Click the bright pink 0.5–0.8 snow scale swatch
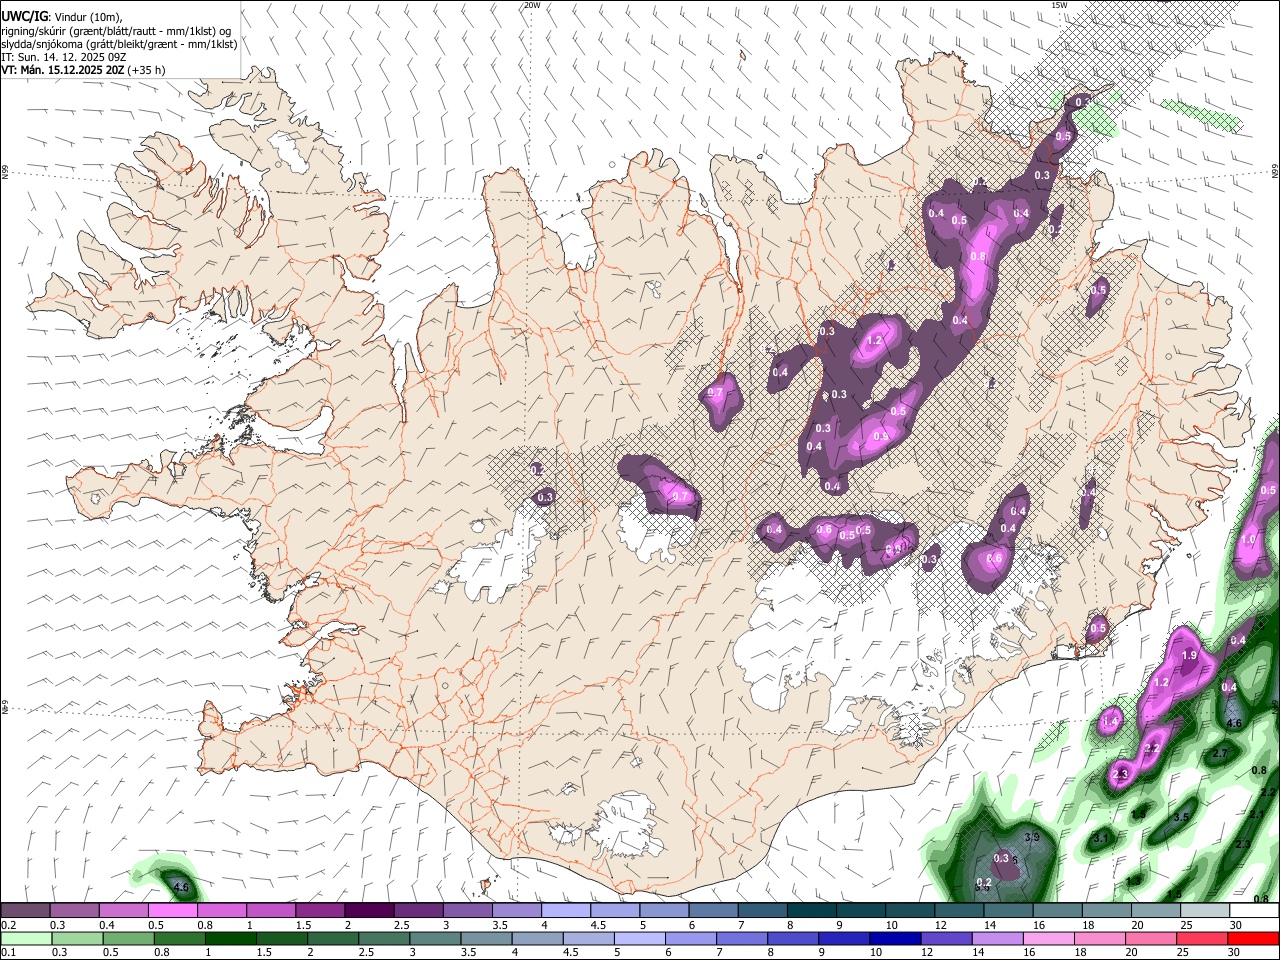This screenshot has height=960, width=1280. coord(172,911)
